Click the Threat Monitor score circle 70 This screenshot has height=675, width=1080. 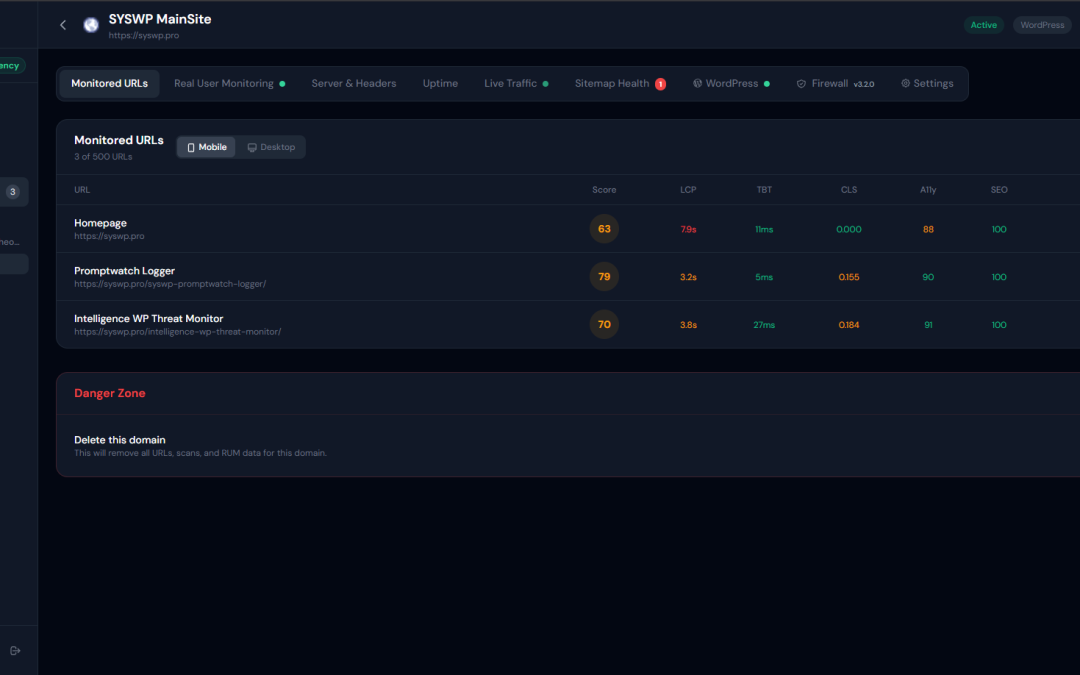pyautogui.click(x=604, y=324)
